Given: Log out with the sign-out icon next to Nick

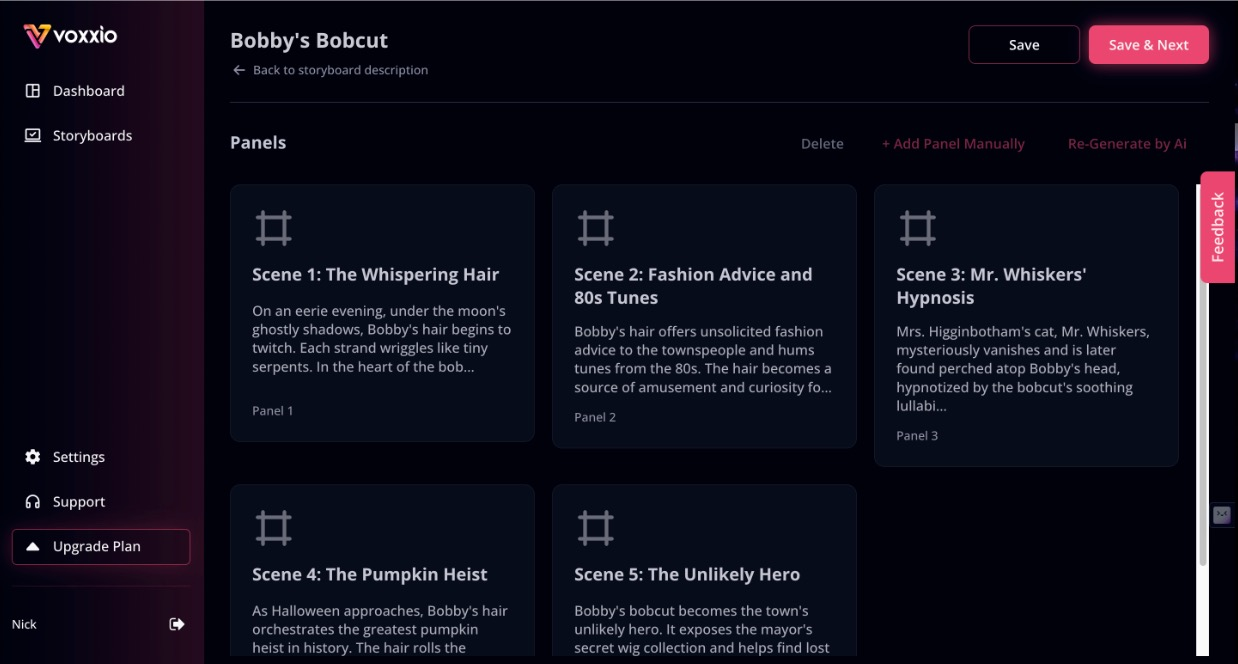Looking at the screenshot, I should click(176, 623).
